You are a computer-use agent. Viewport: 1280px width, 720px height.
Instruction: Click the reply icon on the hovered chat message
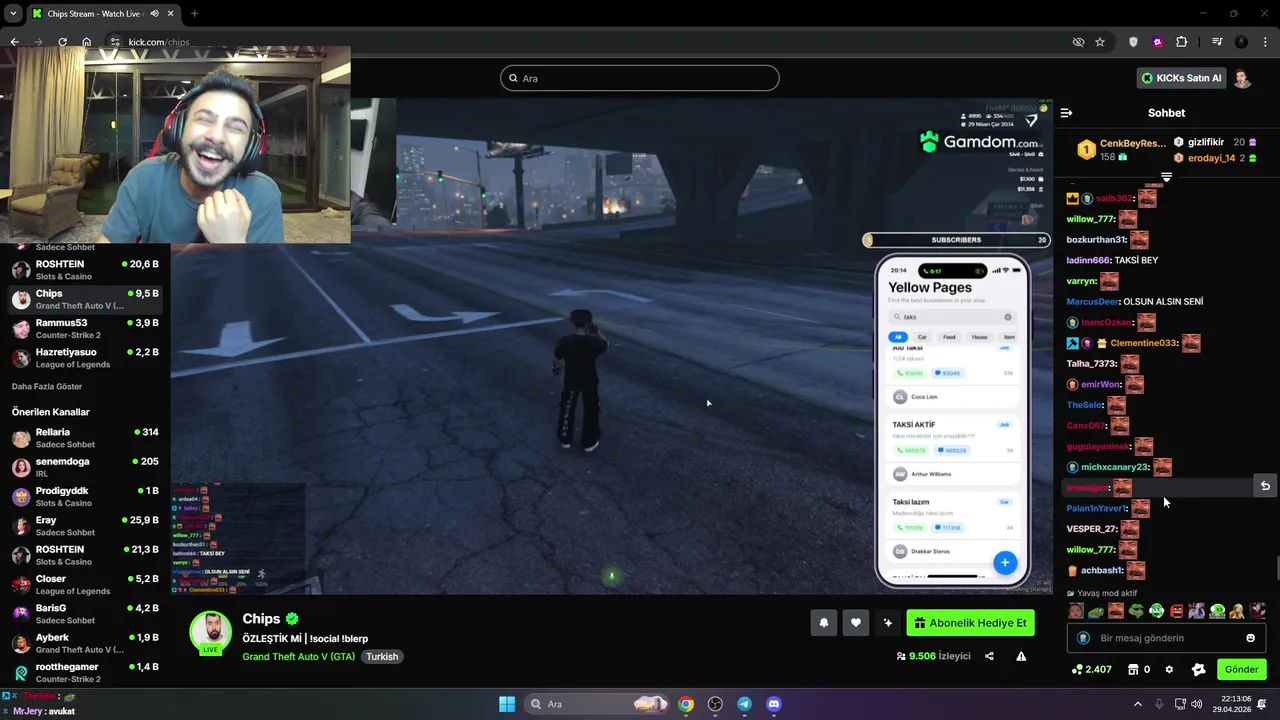1265,486
